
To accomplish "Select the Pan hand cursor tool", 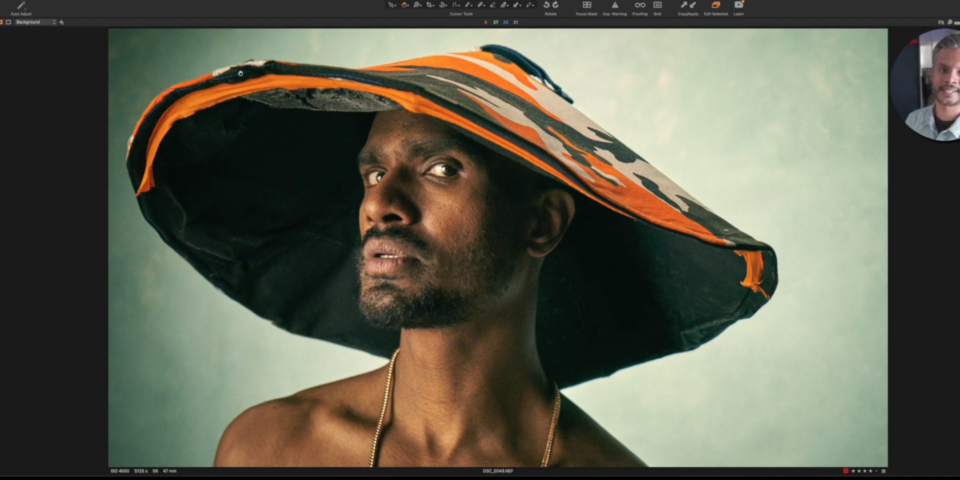I will (404, 5).
